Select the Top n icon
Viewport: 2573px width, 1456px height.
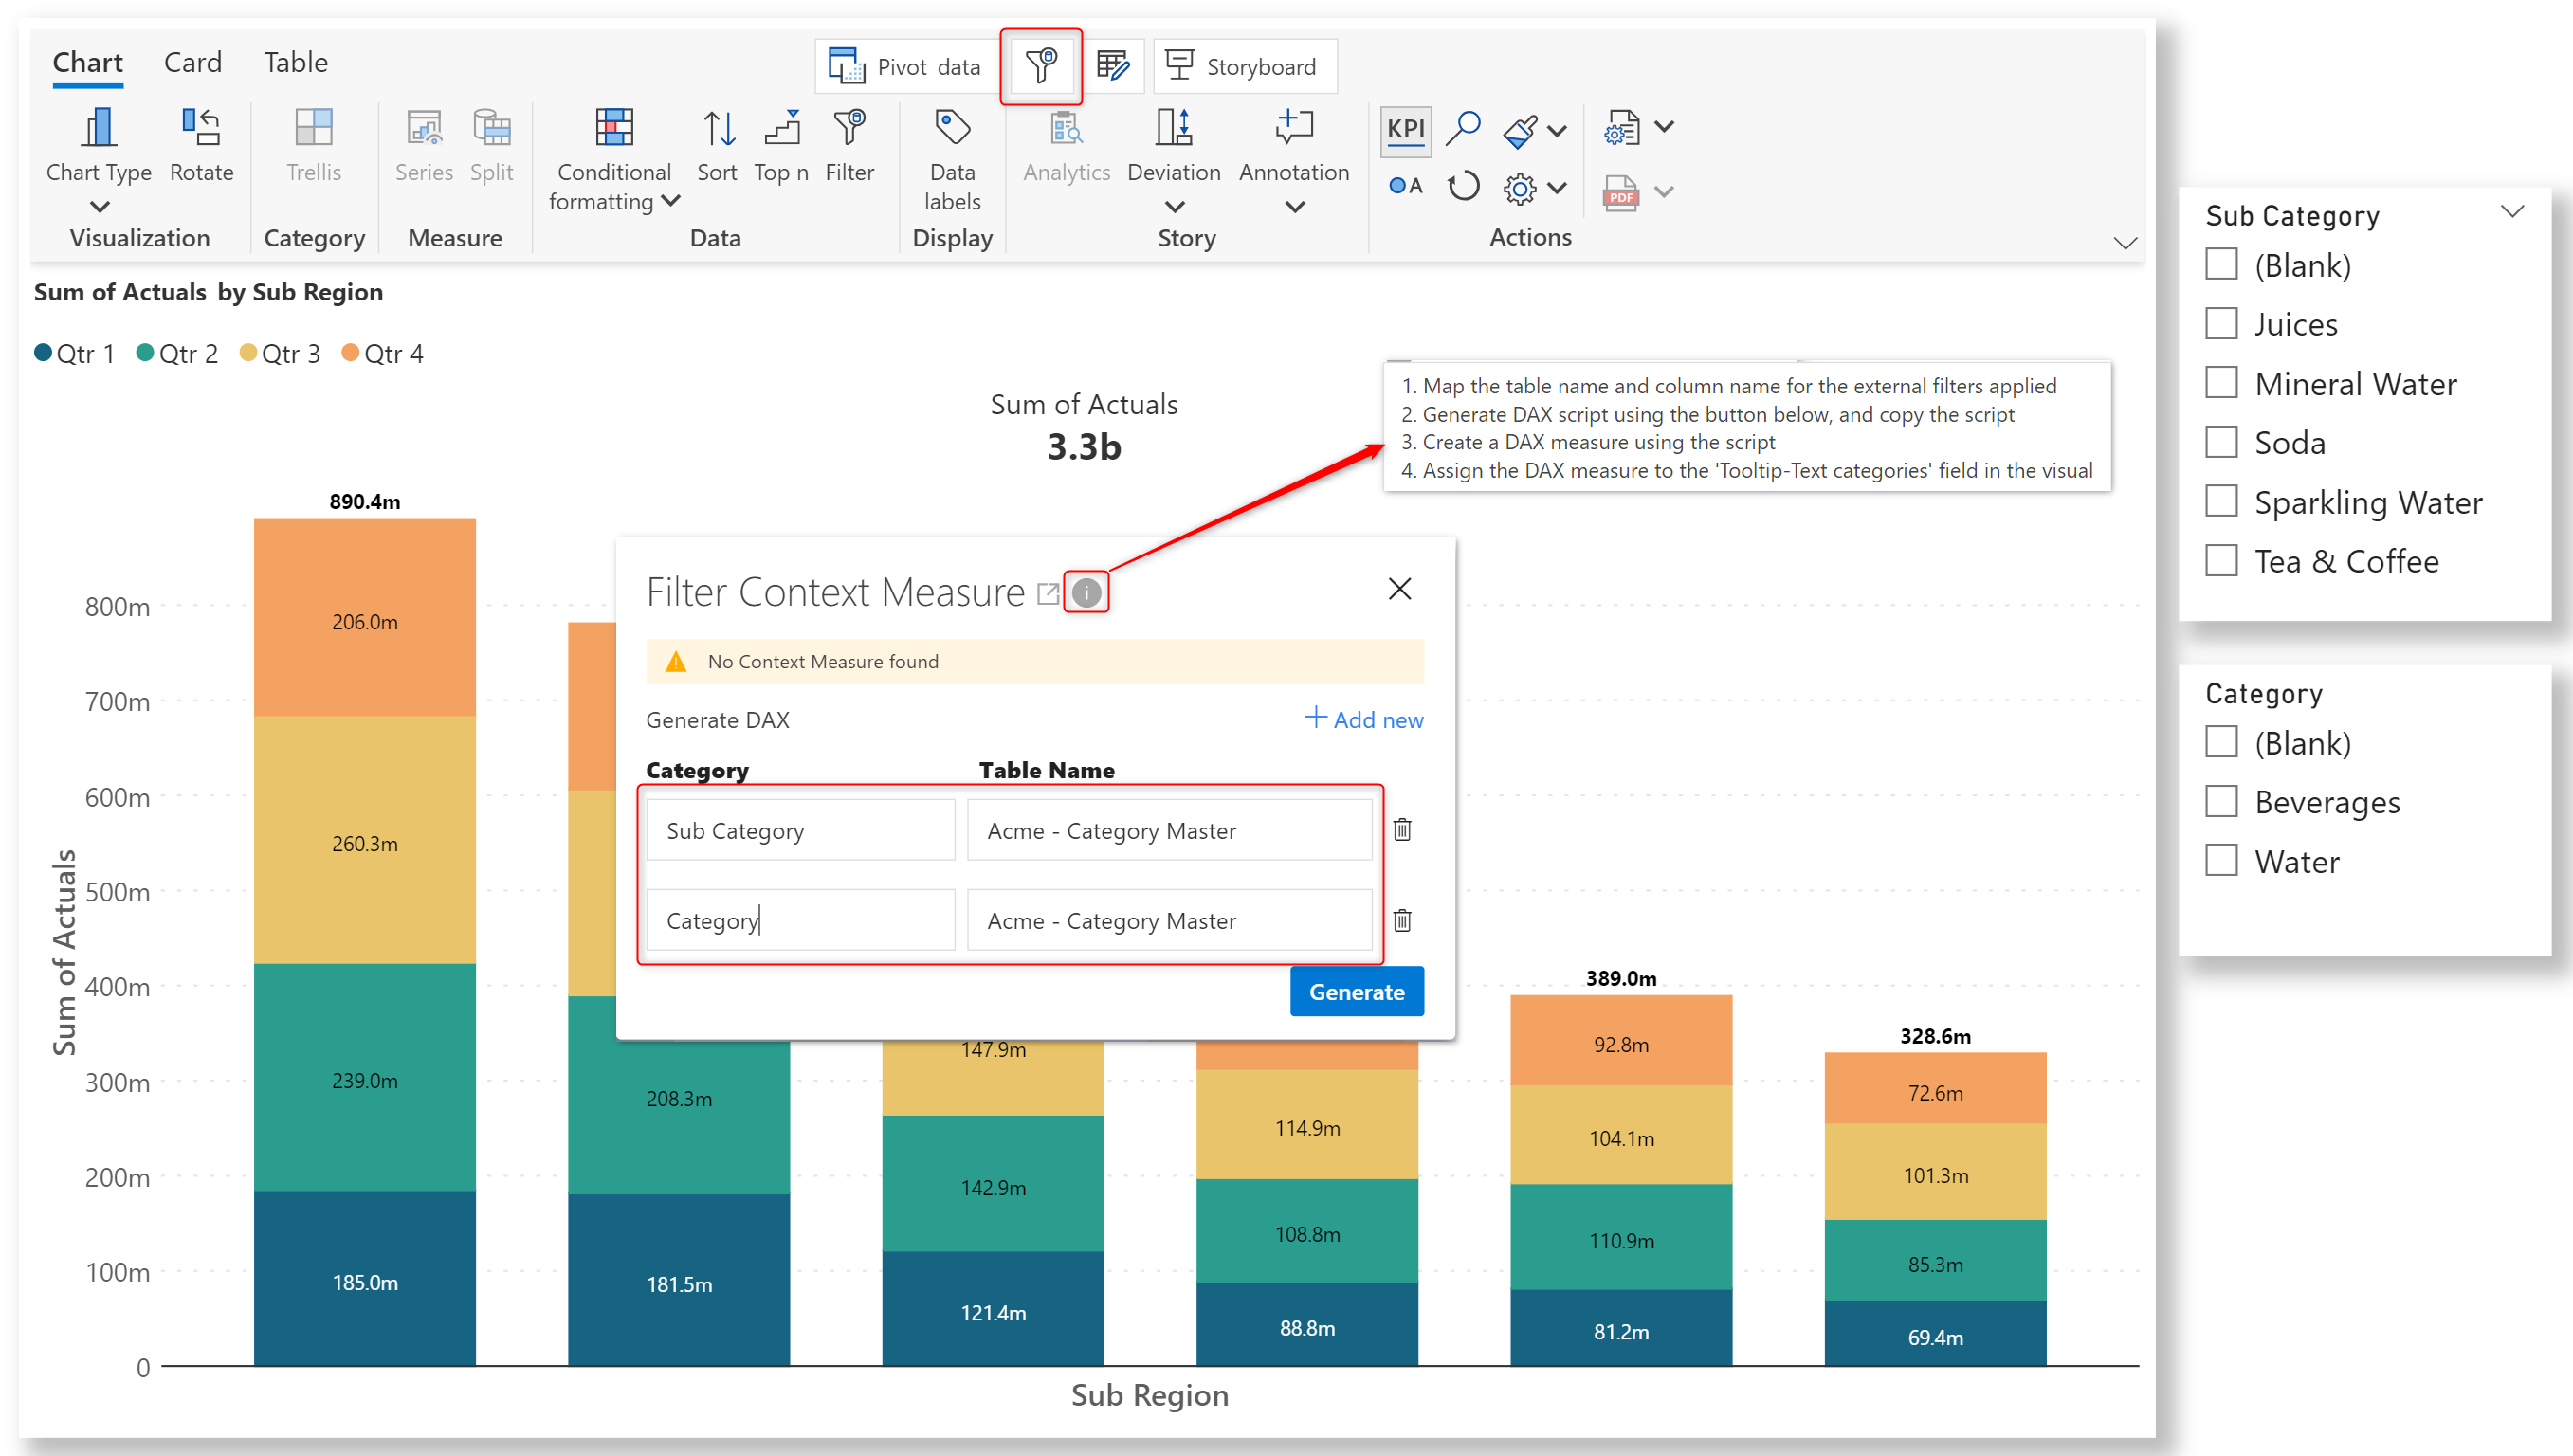[781, 130]
